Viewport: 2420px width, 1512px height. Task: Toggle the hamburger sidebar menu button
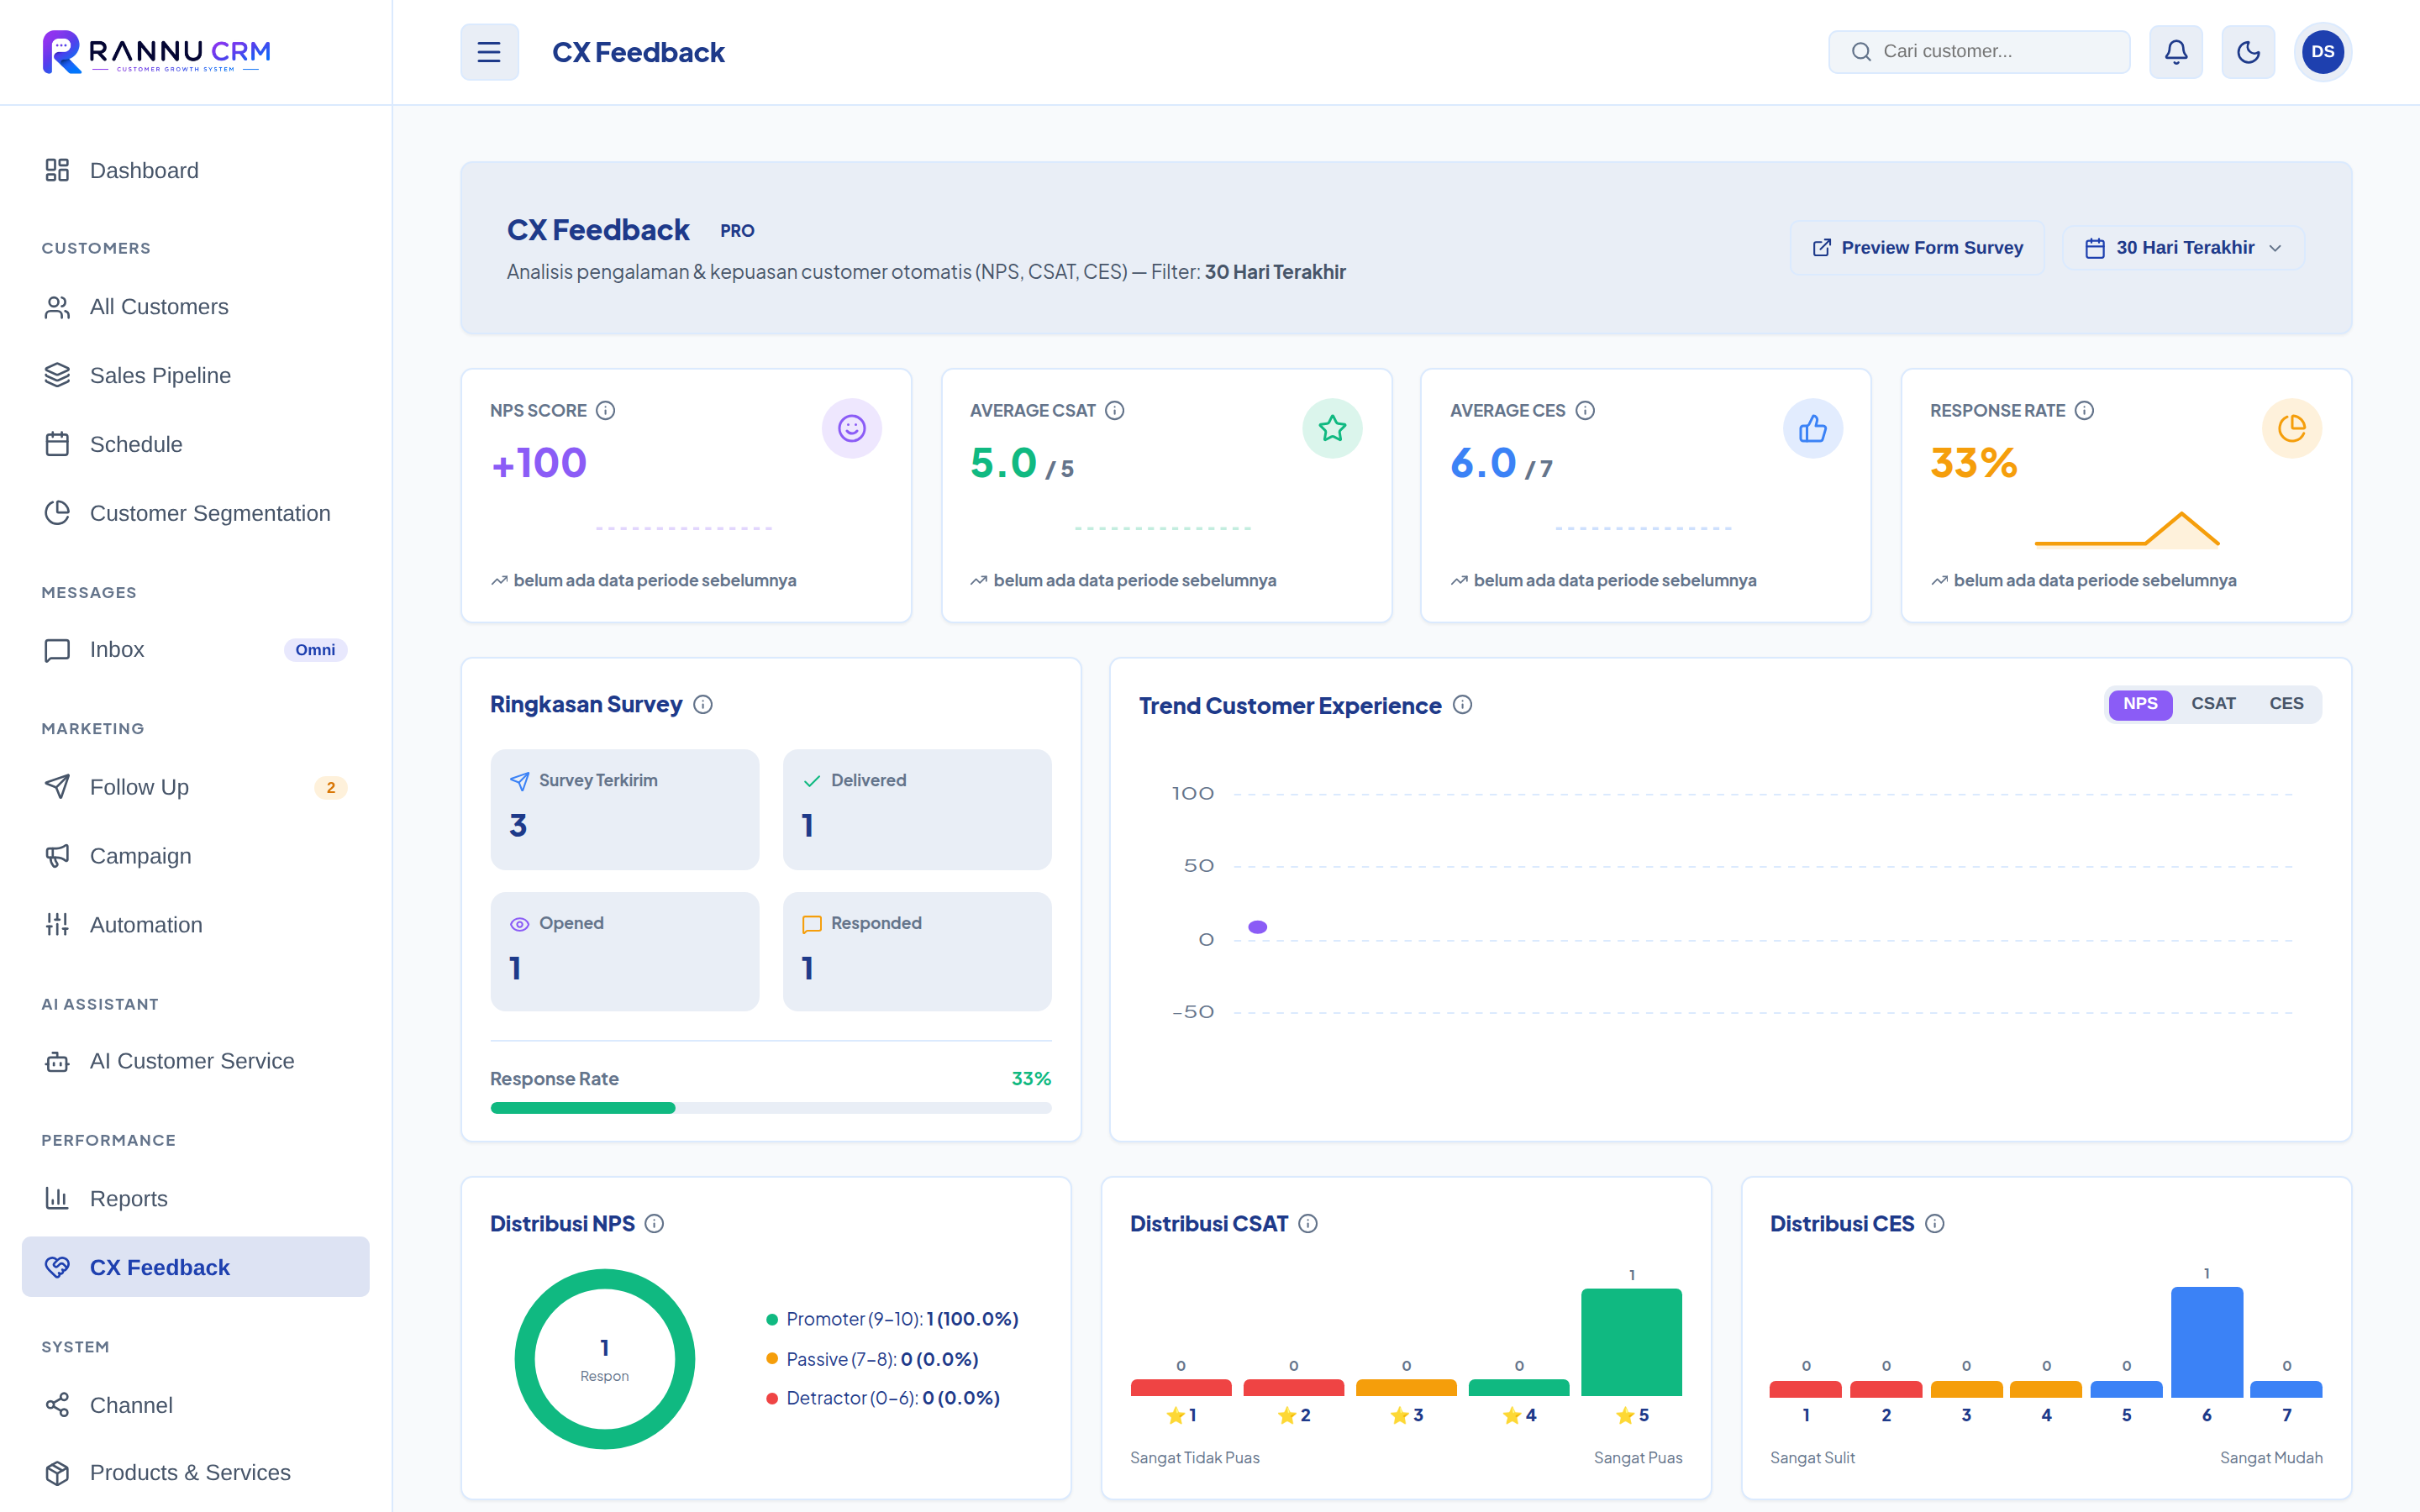click(x=489, y=52)
